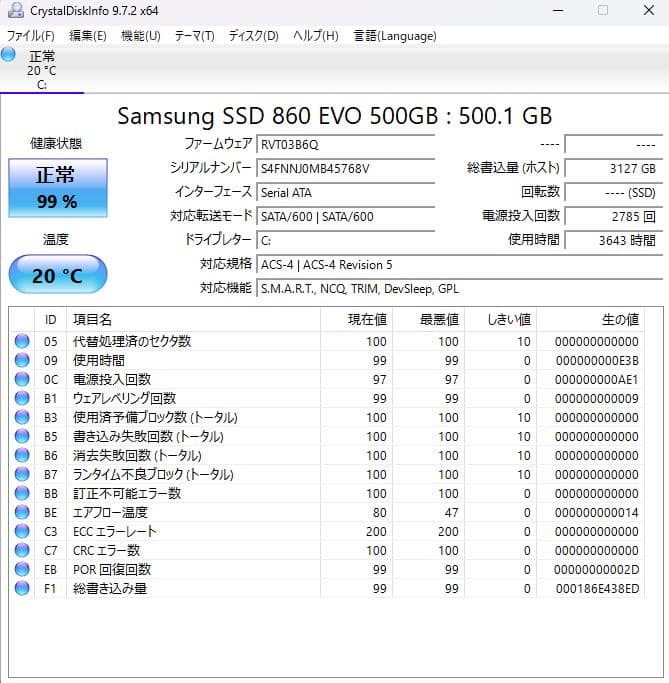Select the 使用済予備ブロック数 (トータル) attribute name
669x683 pixels.
tap(155, 417)
